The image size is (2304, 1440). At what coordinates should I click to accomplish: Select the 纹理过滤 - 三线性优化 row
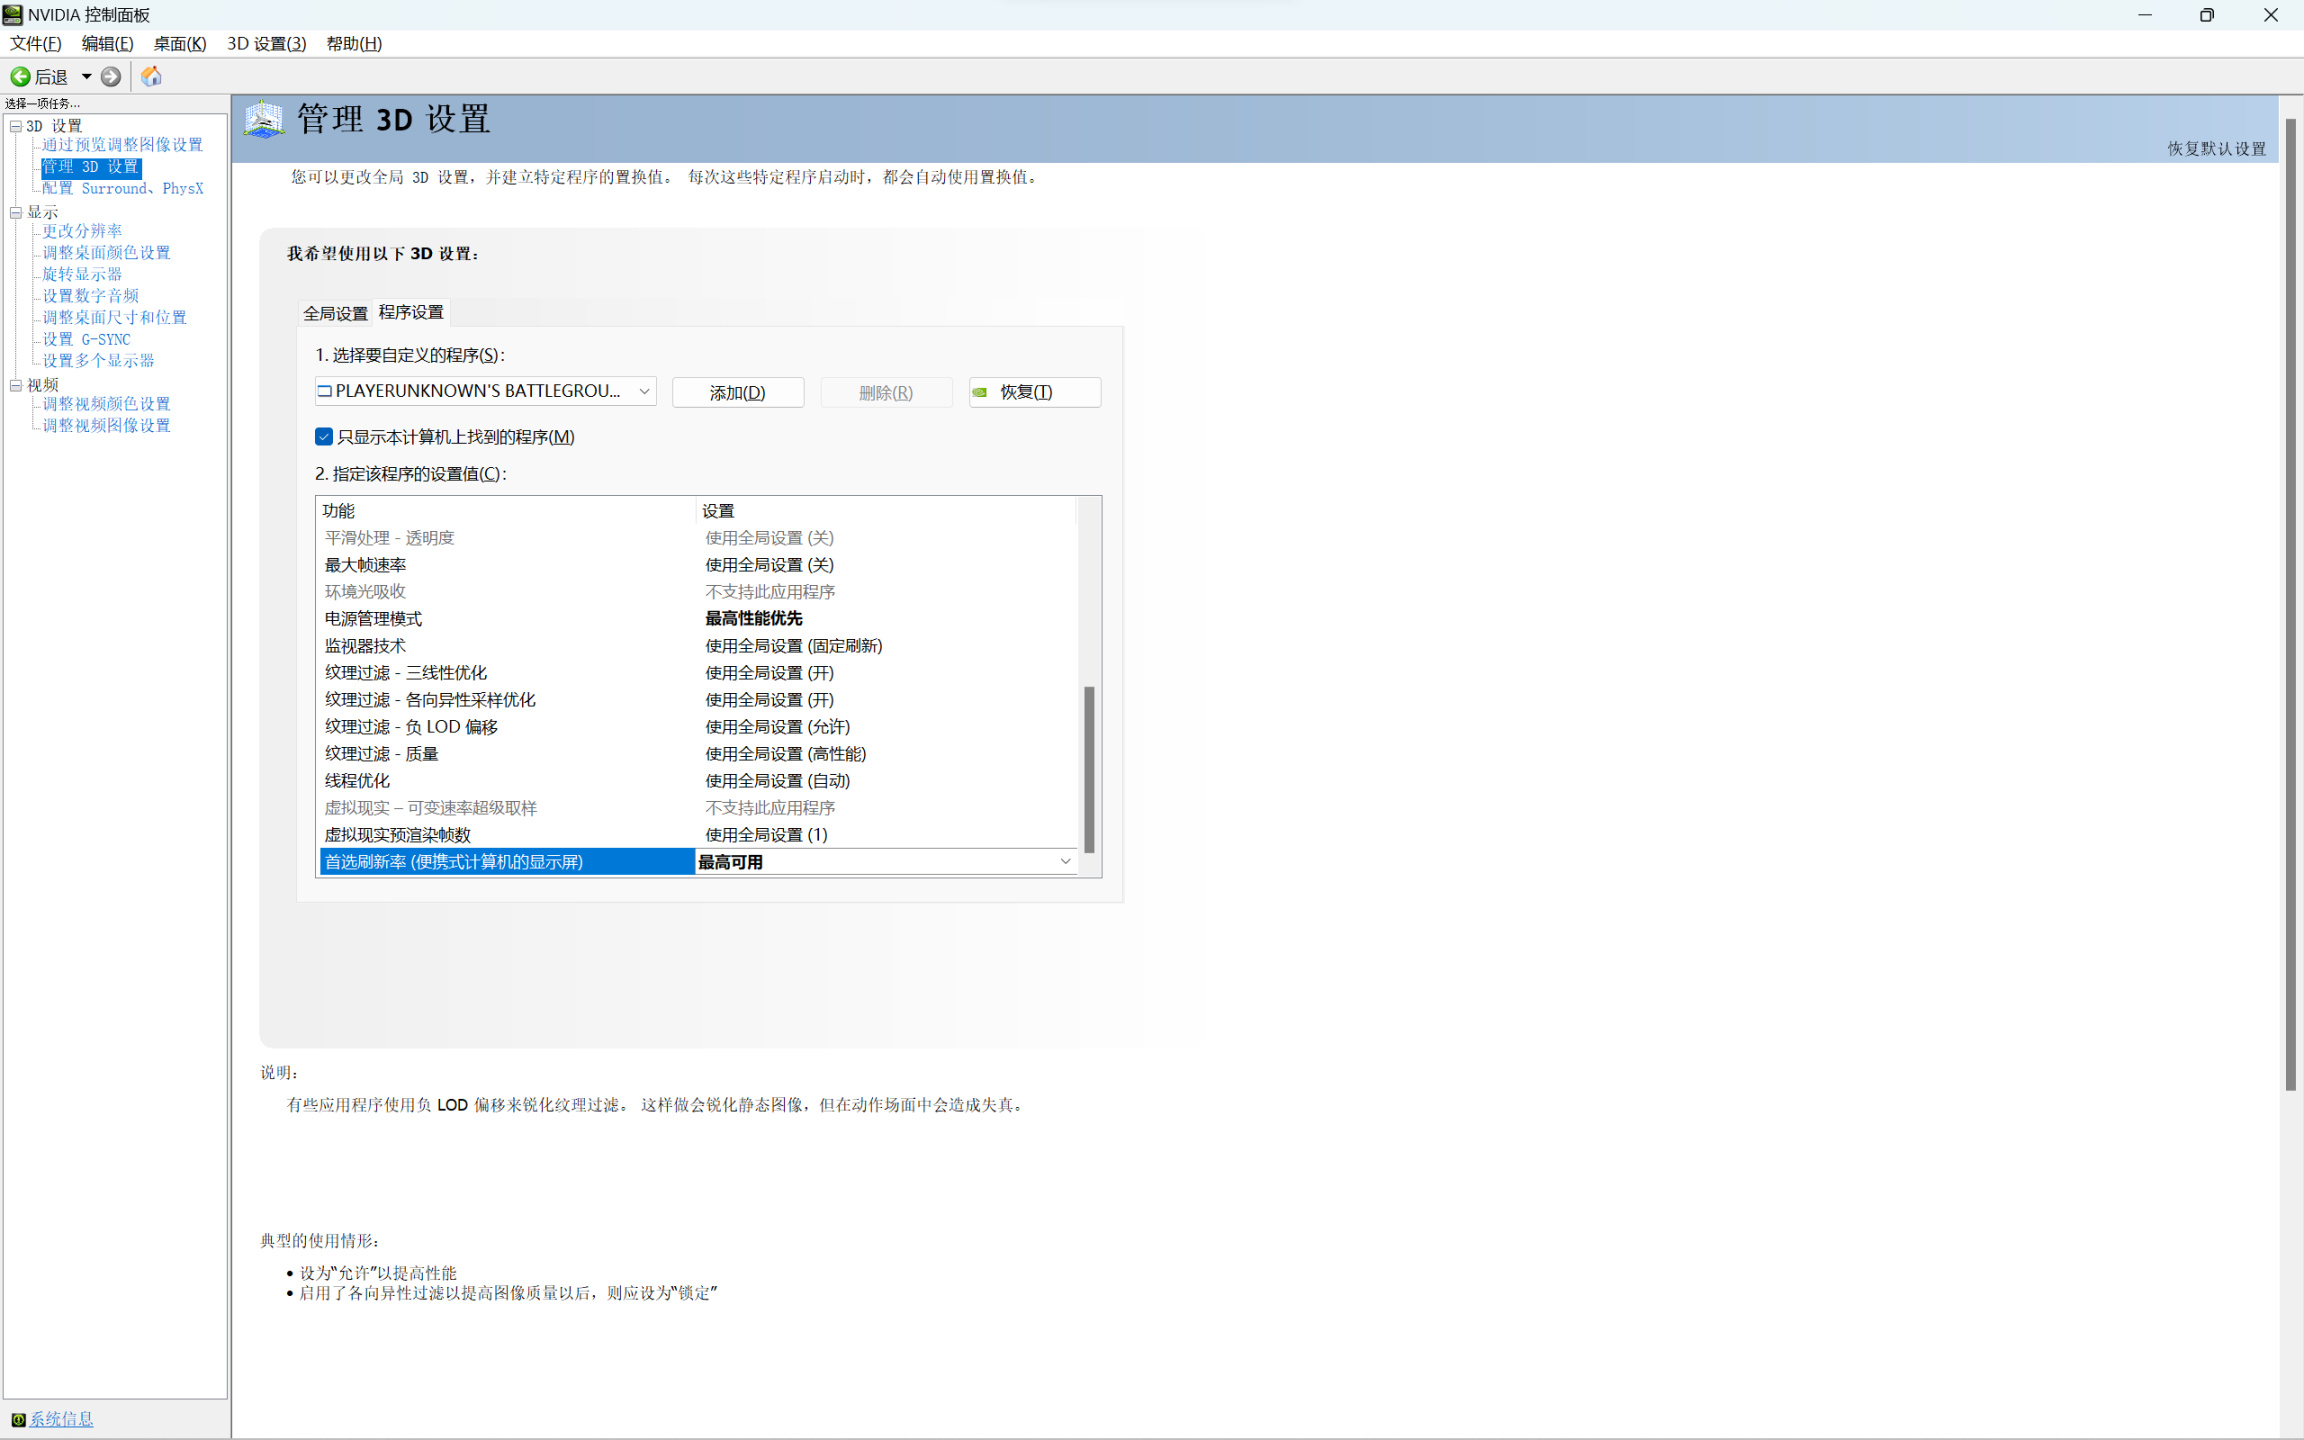click(698, 673)
